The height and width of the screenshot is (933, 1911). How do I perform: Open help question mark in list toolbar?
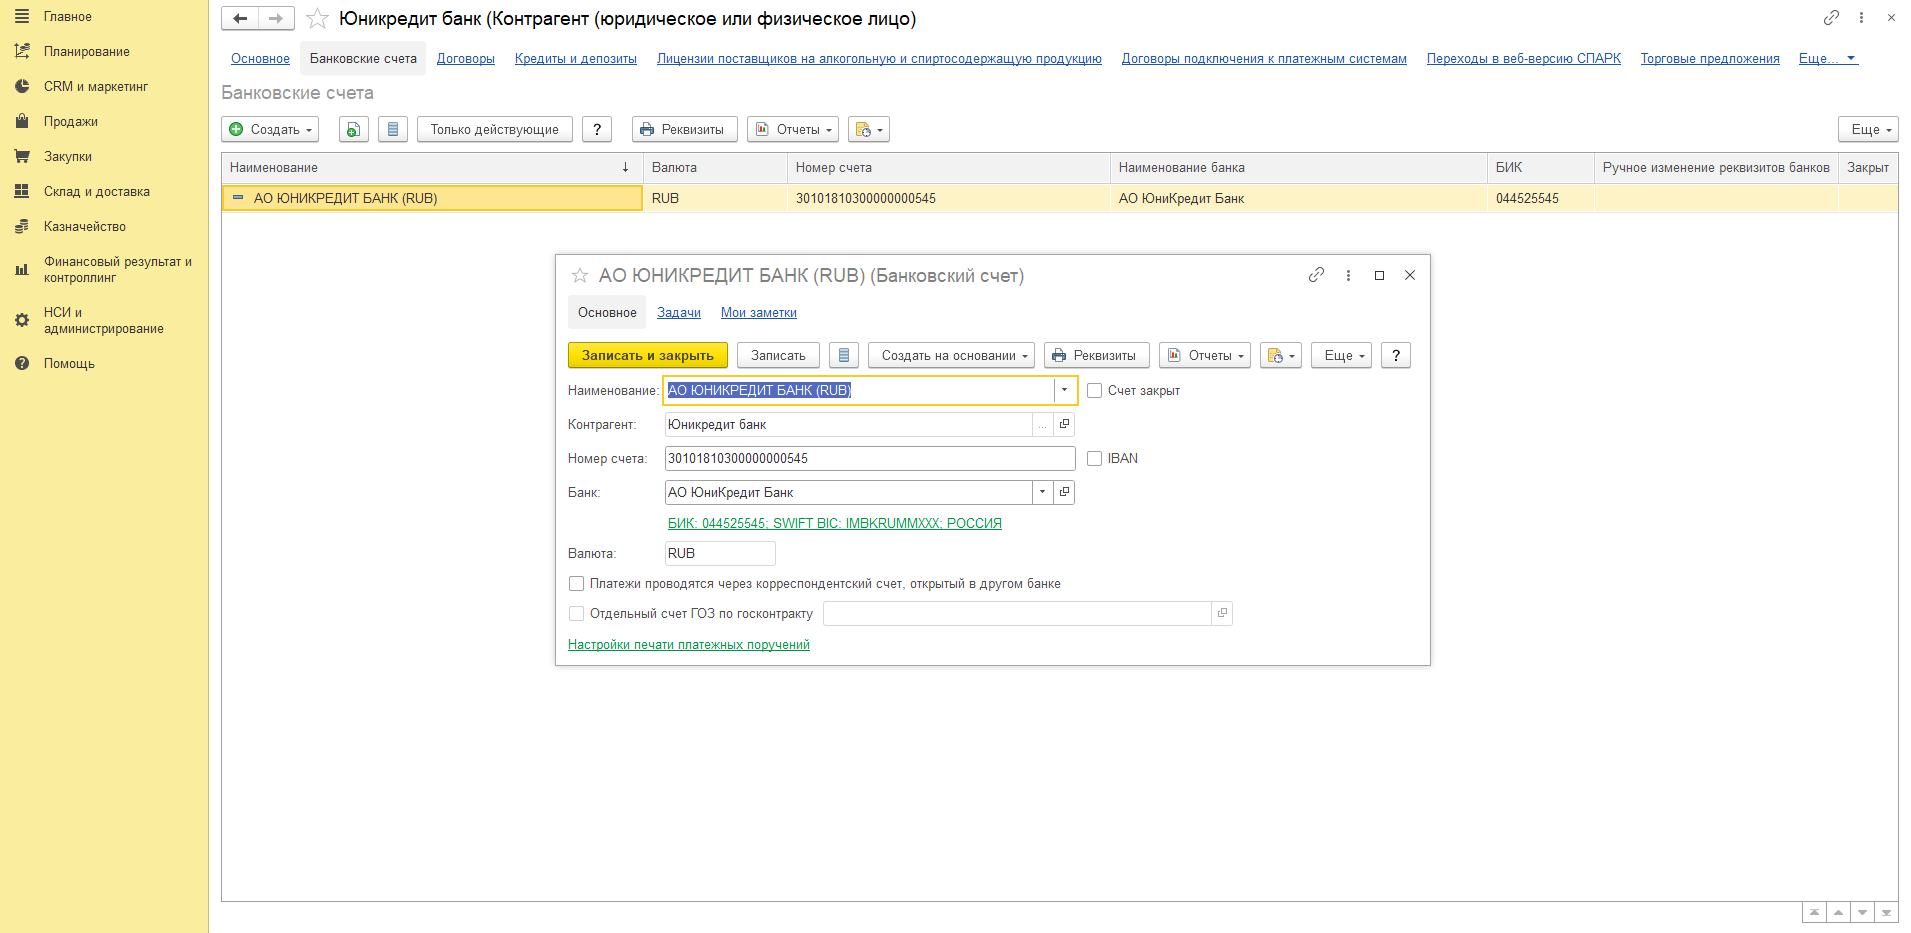(x=597, y=130)
